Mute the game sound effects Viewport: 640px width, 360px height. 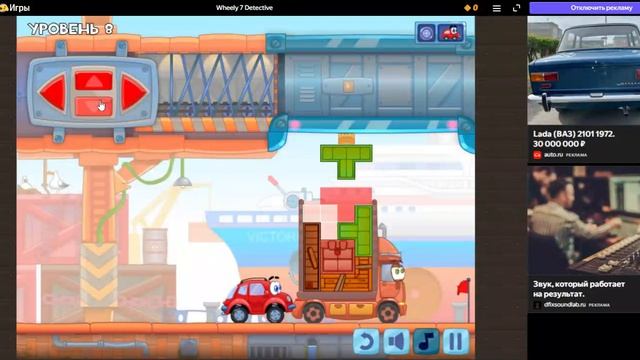point(396,341)
